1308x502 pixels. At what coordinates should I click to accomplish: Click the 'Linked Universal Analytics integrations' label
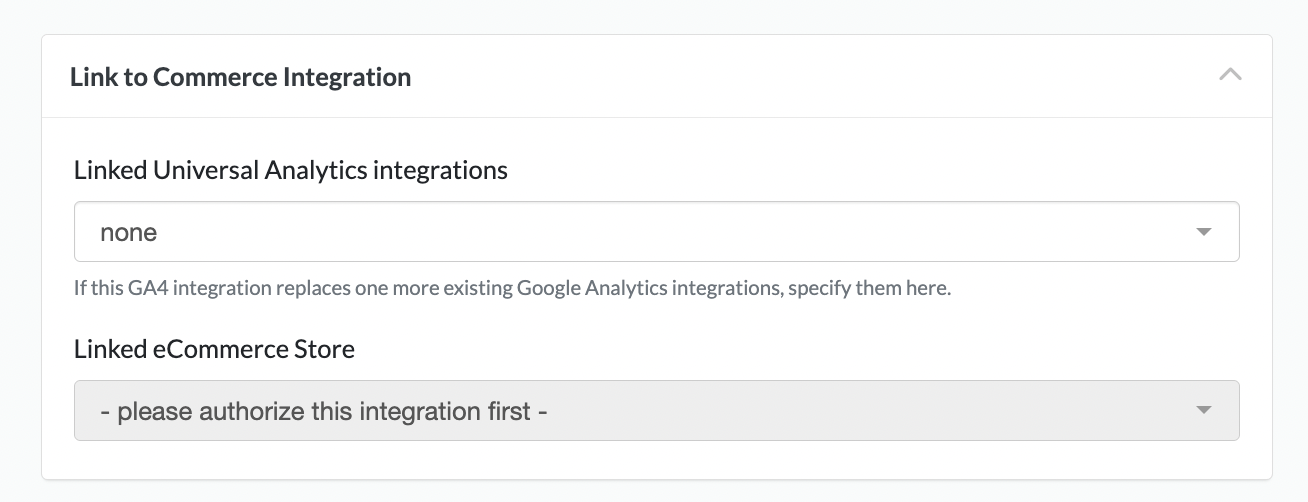(290, 170)
